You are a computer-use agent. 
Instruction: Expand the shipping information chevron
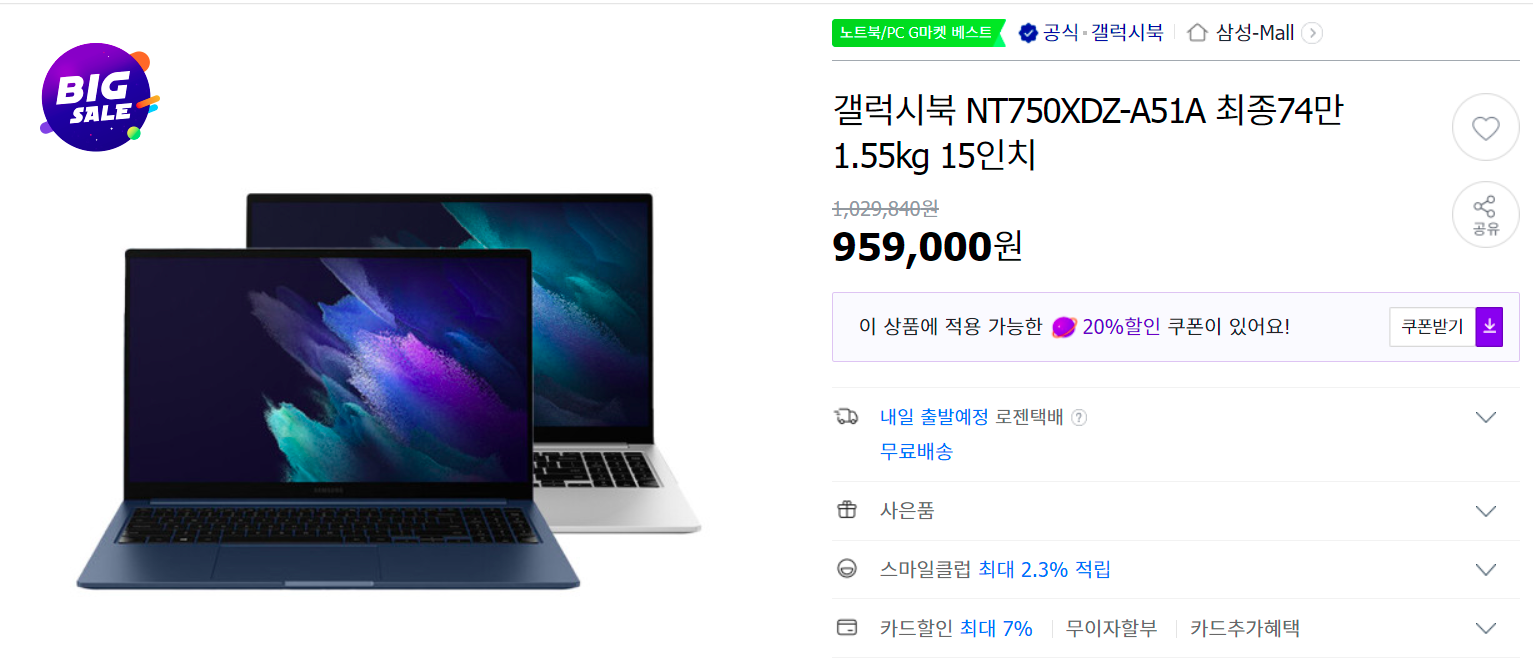[x=1485, y=418]
